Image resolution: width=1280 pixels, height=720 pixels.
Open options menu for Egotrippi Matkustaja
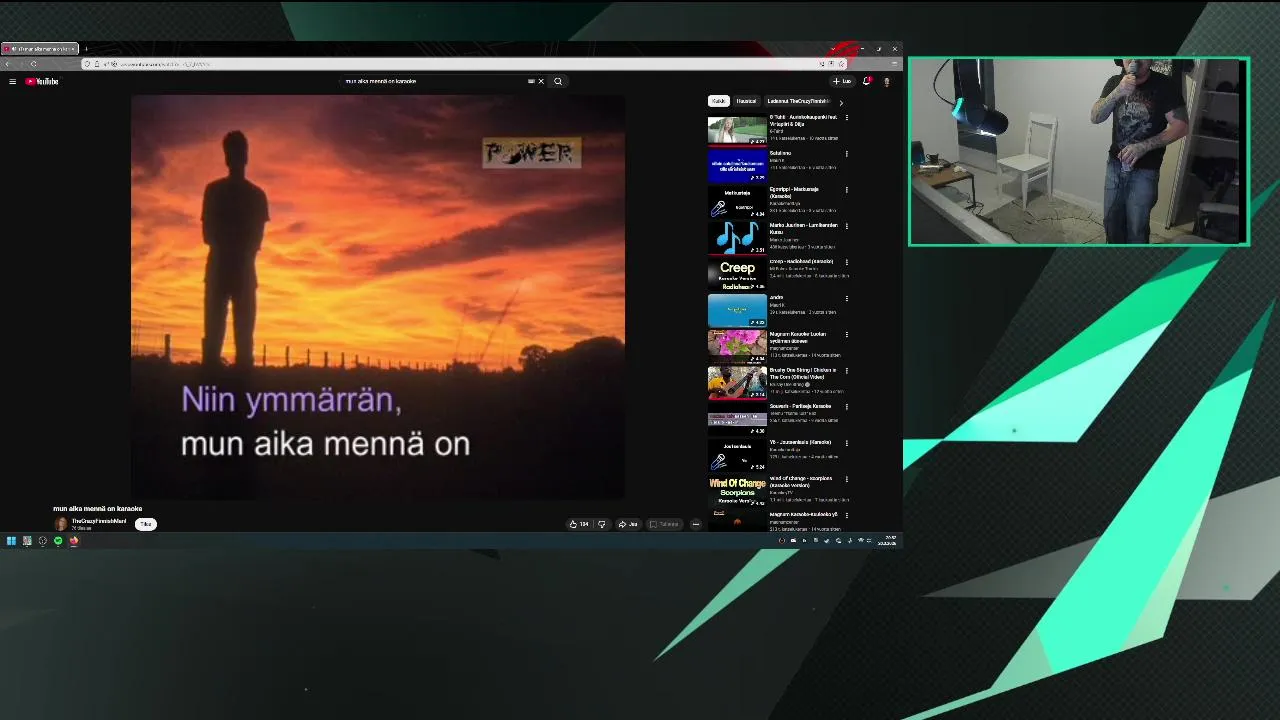click(847, 190)
